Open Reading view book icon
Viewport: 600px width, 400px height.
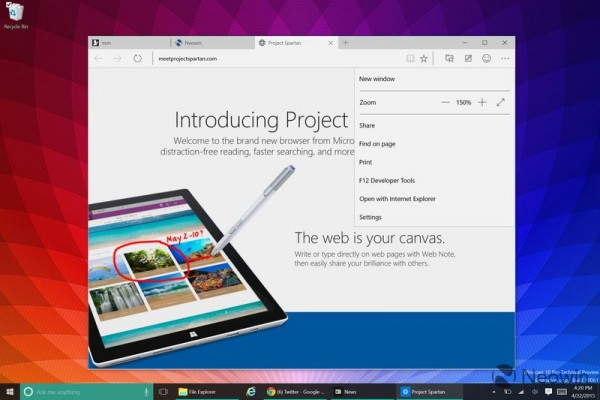click(x=410, y=59)
